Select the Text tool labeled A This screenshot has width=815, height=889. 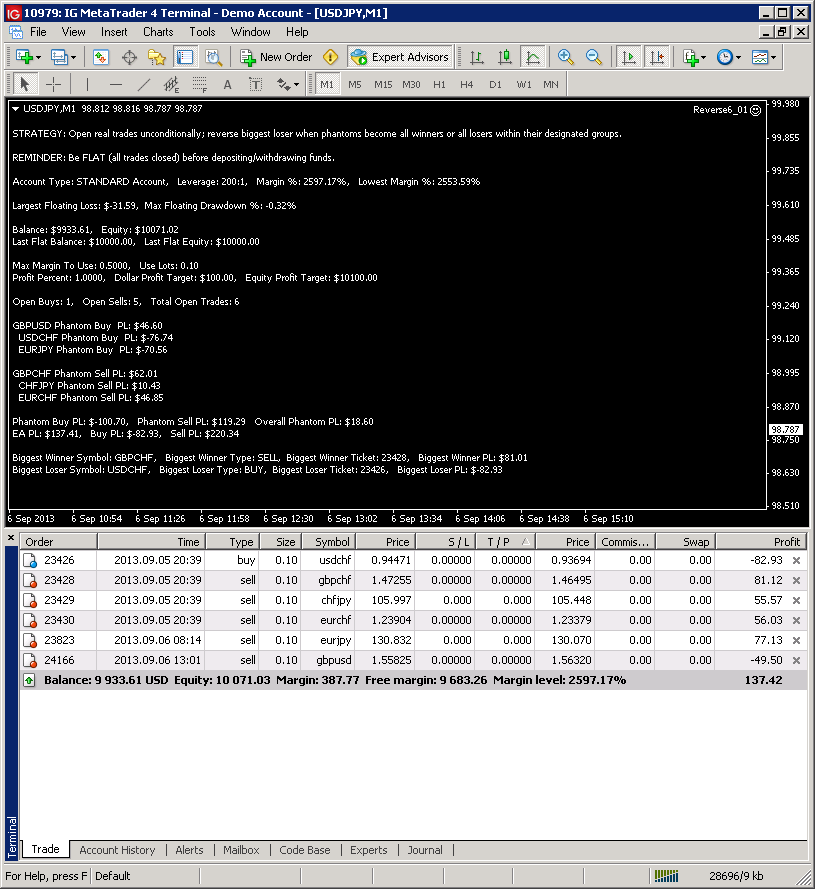click(227, 84)
